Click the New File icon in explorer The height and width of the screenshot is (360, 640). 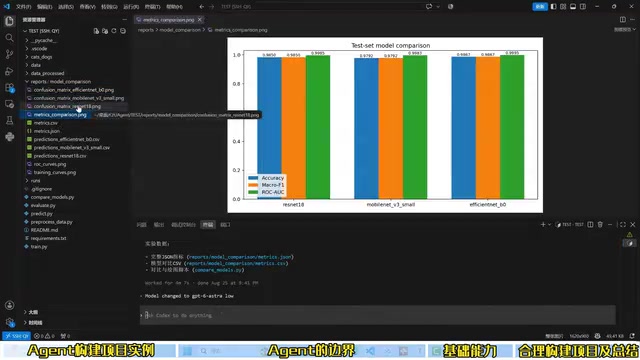click(x=96, y=31)
